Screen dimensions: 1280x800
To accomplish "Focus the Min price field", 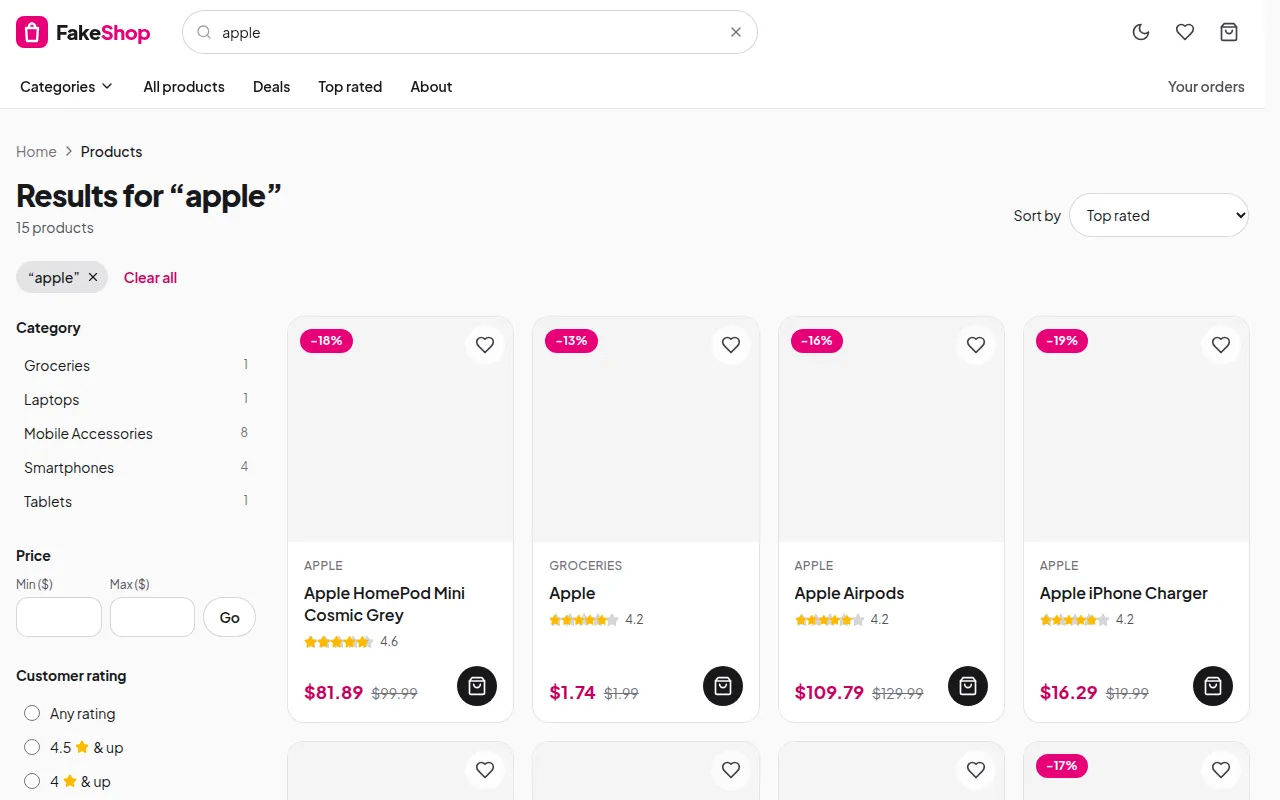I will [x=59, y=617].
